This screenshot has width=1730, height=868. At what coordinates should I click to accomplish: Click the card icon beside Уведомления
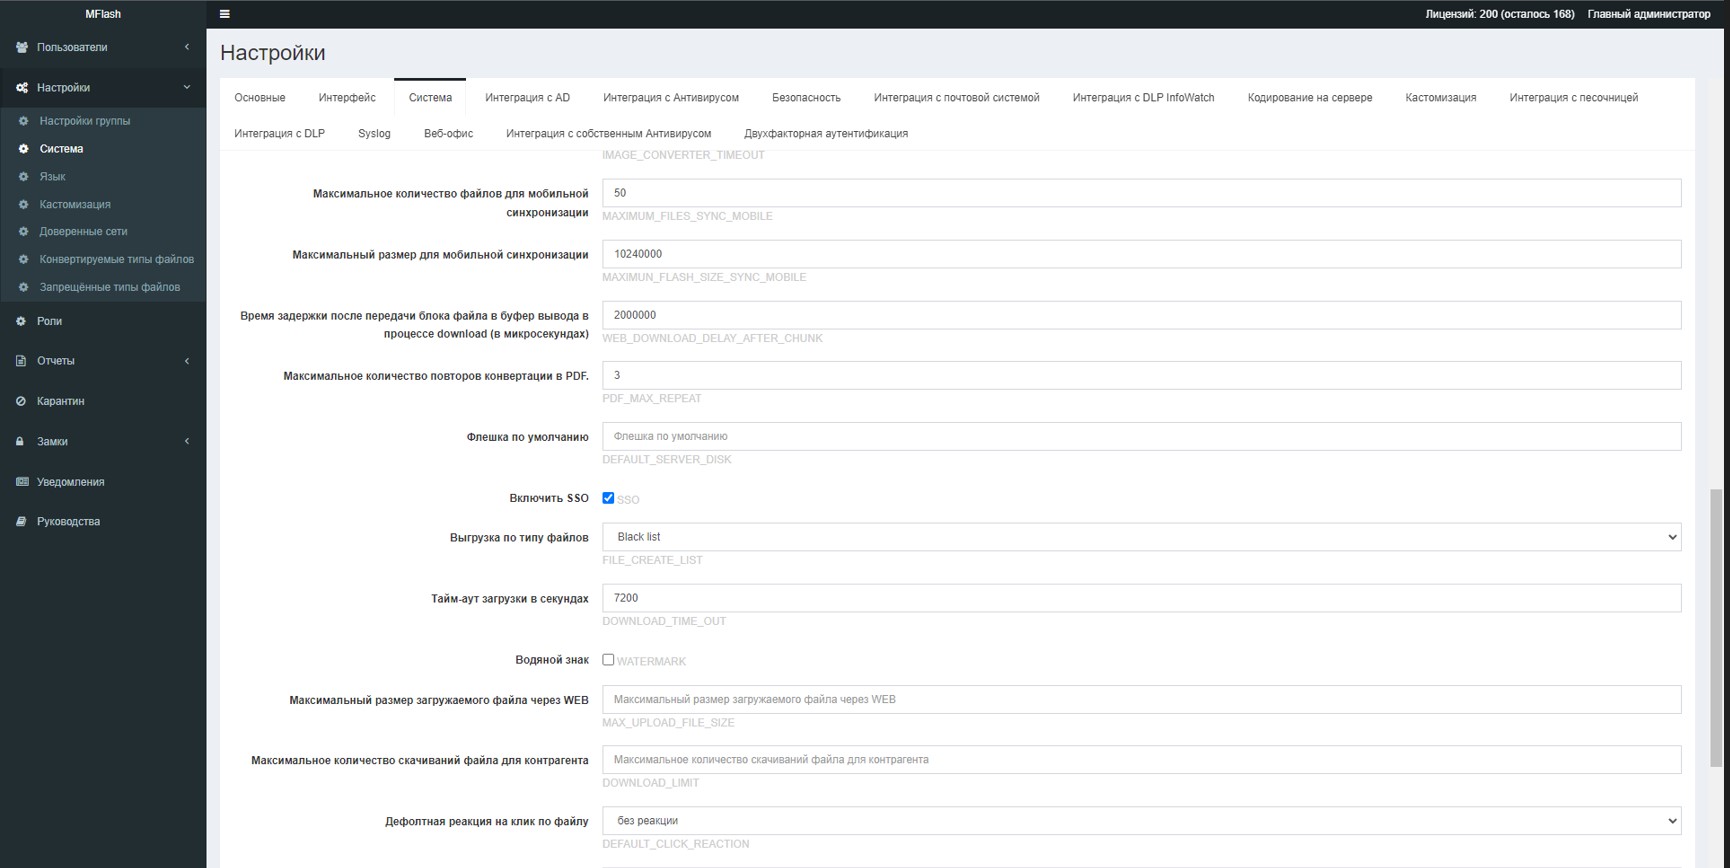(22, 482)
